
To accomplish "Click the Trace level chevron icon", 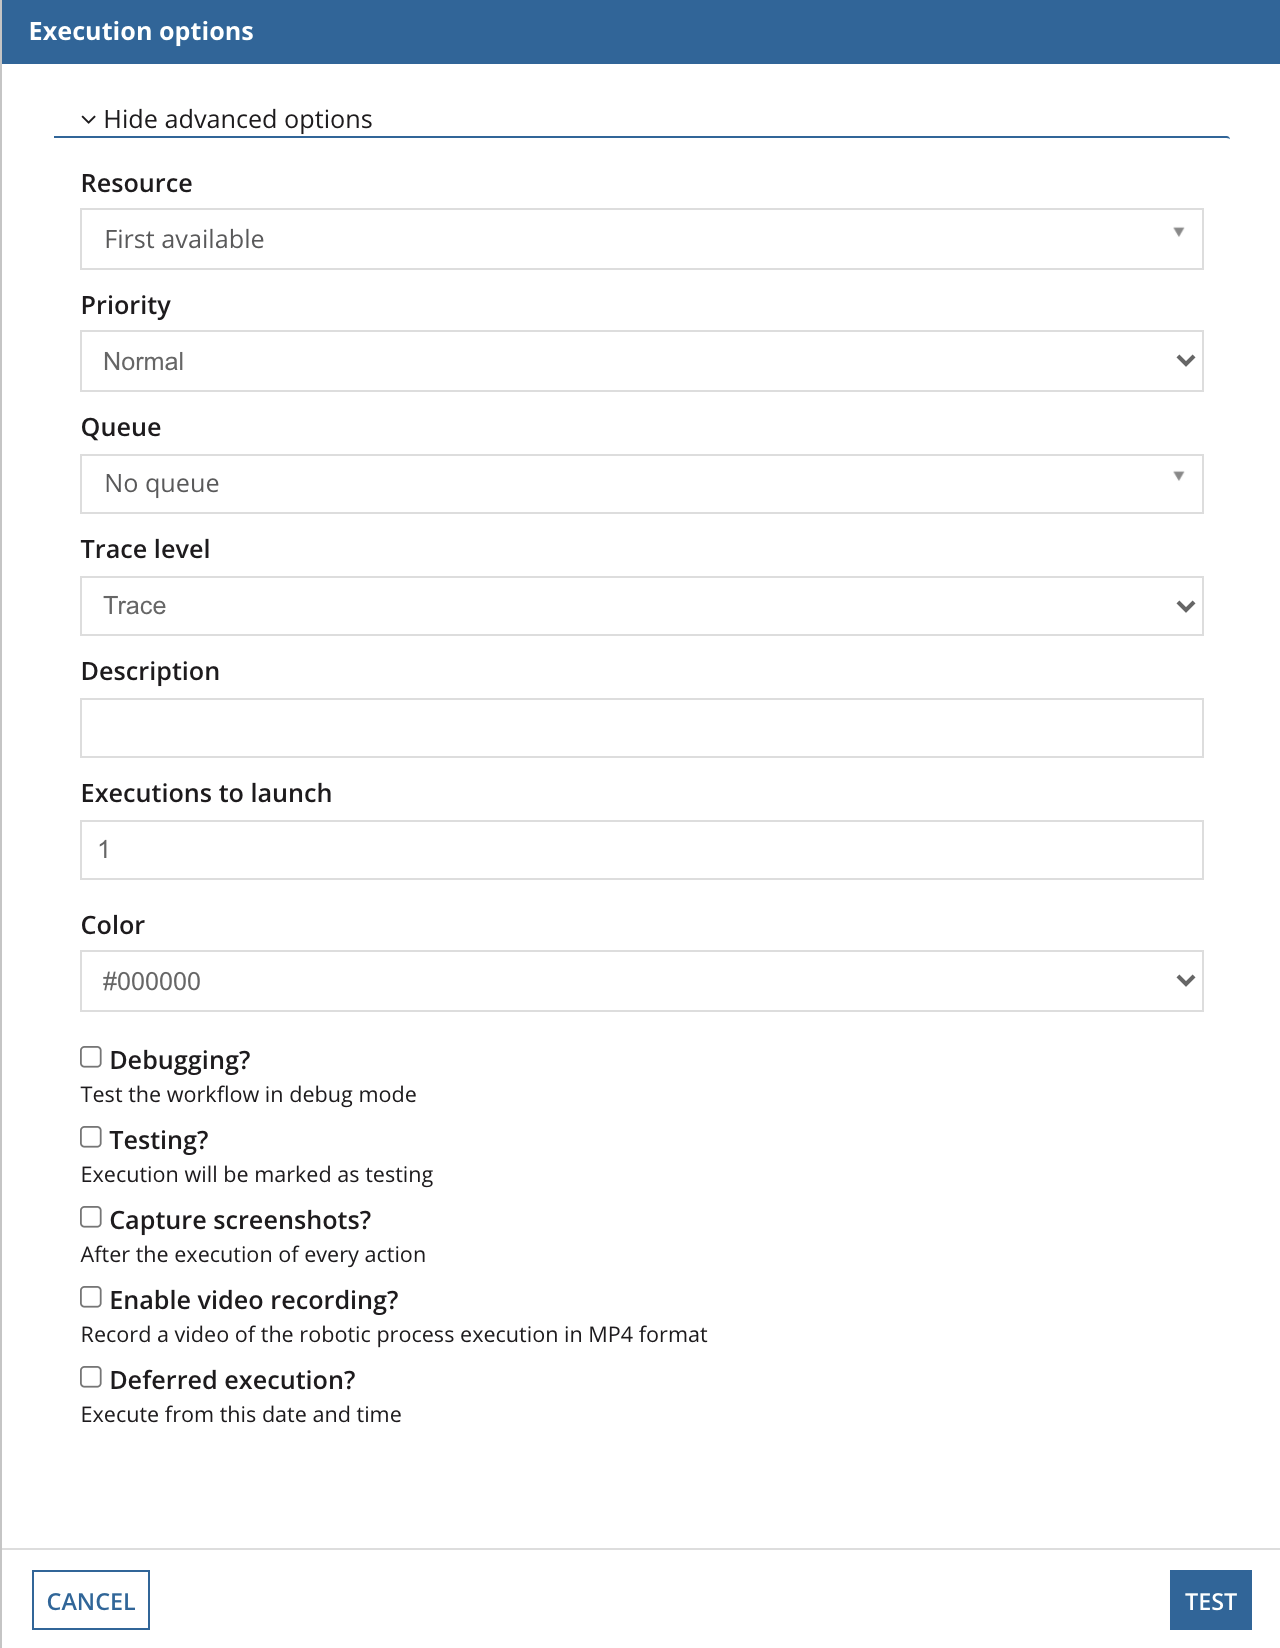I will pyautogui.click(x=1184, y=604).
